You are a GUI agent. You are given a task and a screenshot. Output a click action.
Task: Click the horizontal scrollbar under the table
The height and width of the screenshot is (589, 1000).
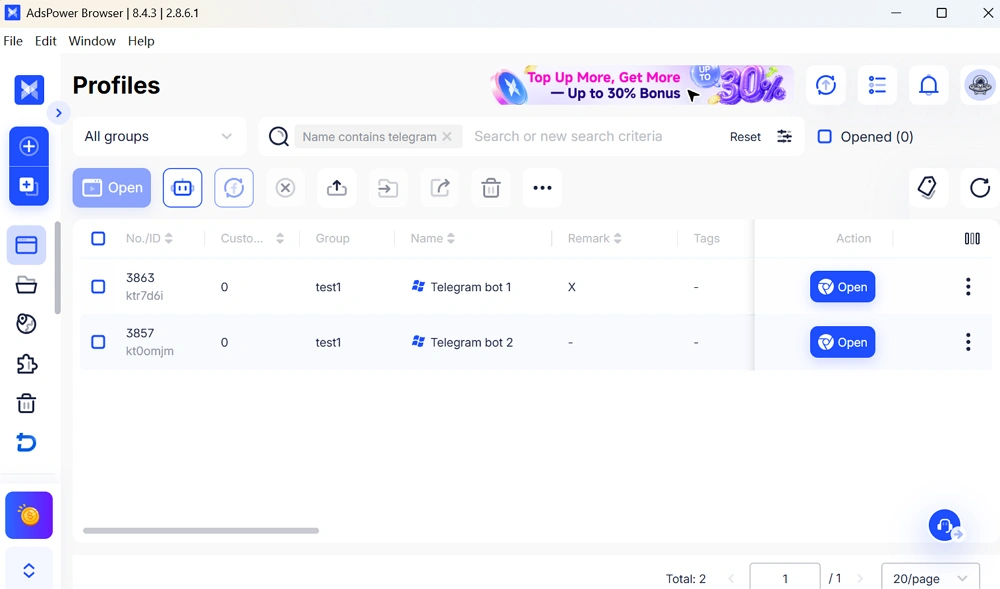(201, 530)
